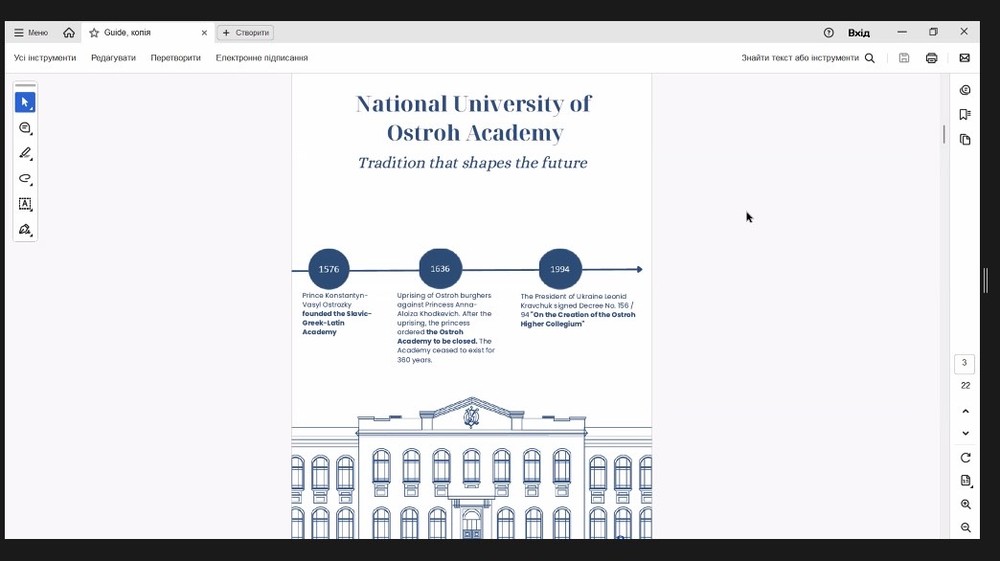Open the Bookmarks panel icon
The image size is (1000, 561).
pos(965,114)
